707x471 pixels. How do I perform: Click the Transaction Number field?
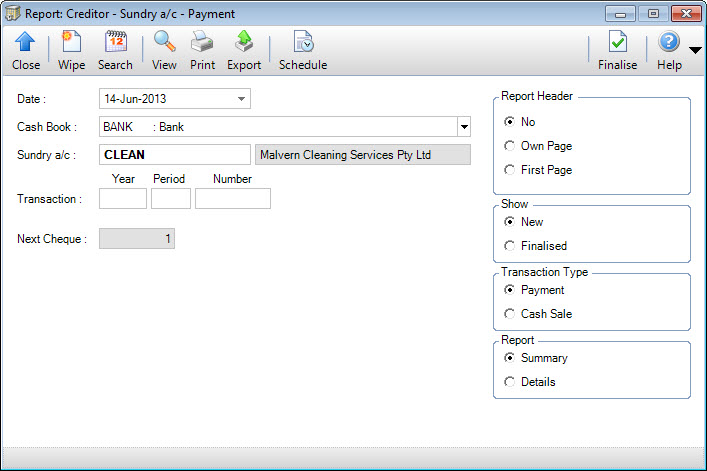[x=233, y=199]
